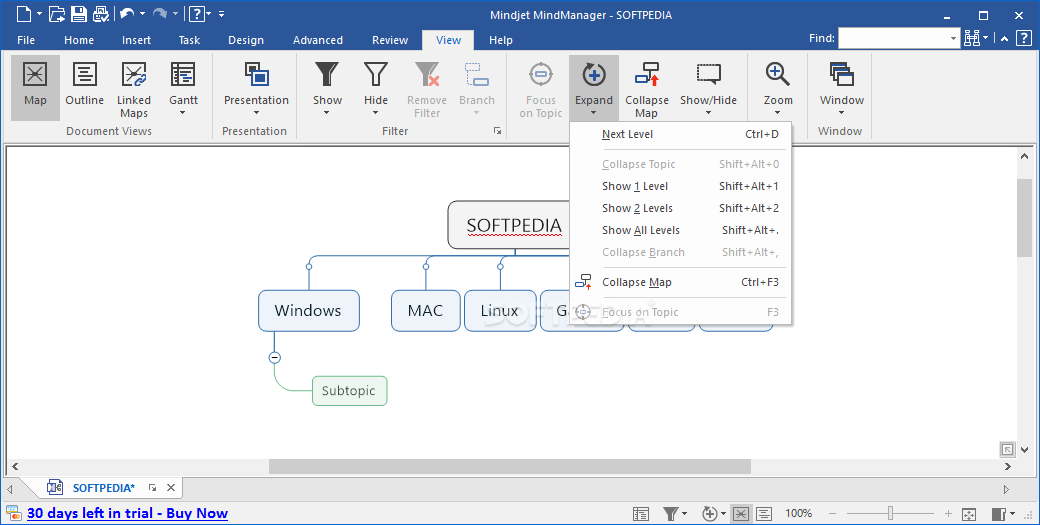The height and width of the screenshot is (525, 1040).
Task: Start Presentation mode
Action: (x=256, y=87)
